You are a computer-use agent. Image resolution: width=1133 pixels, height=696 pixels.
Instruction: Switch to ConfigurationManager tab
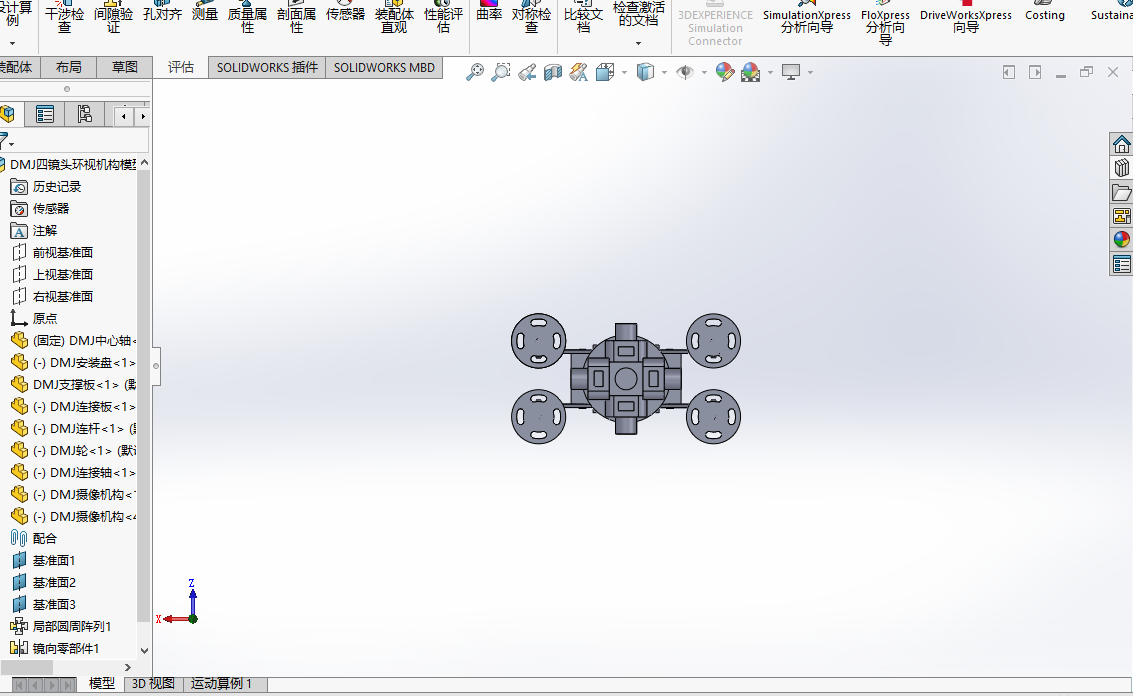click(85, 114)
